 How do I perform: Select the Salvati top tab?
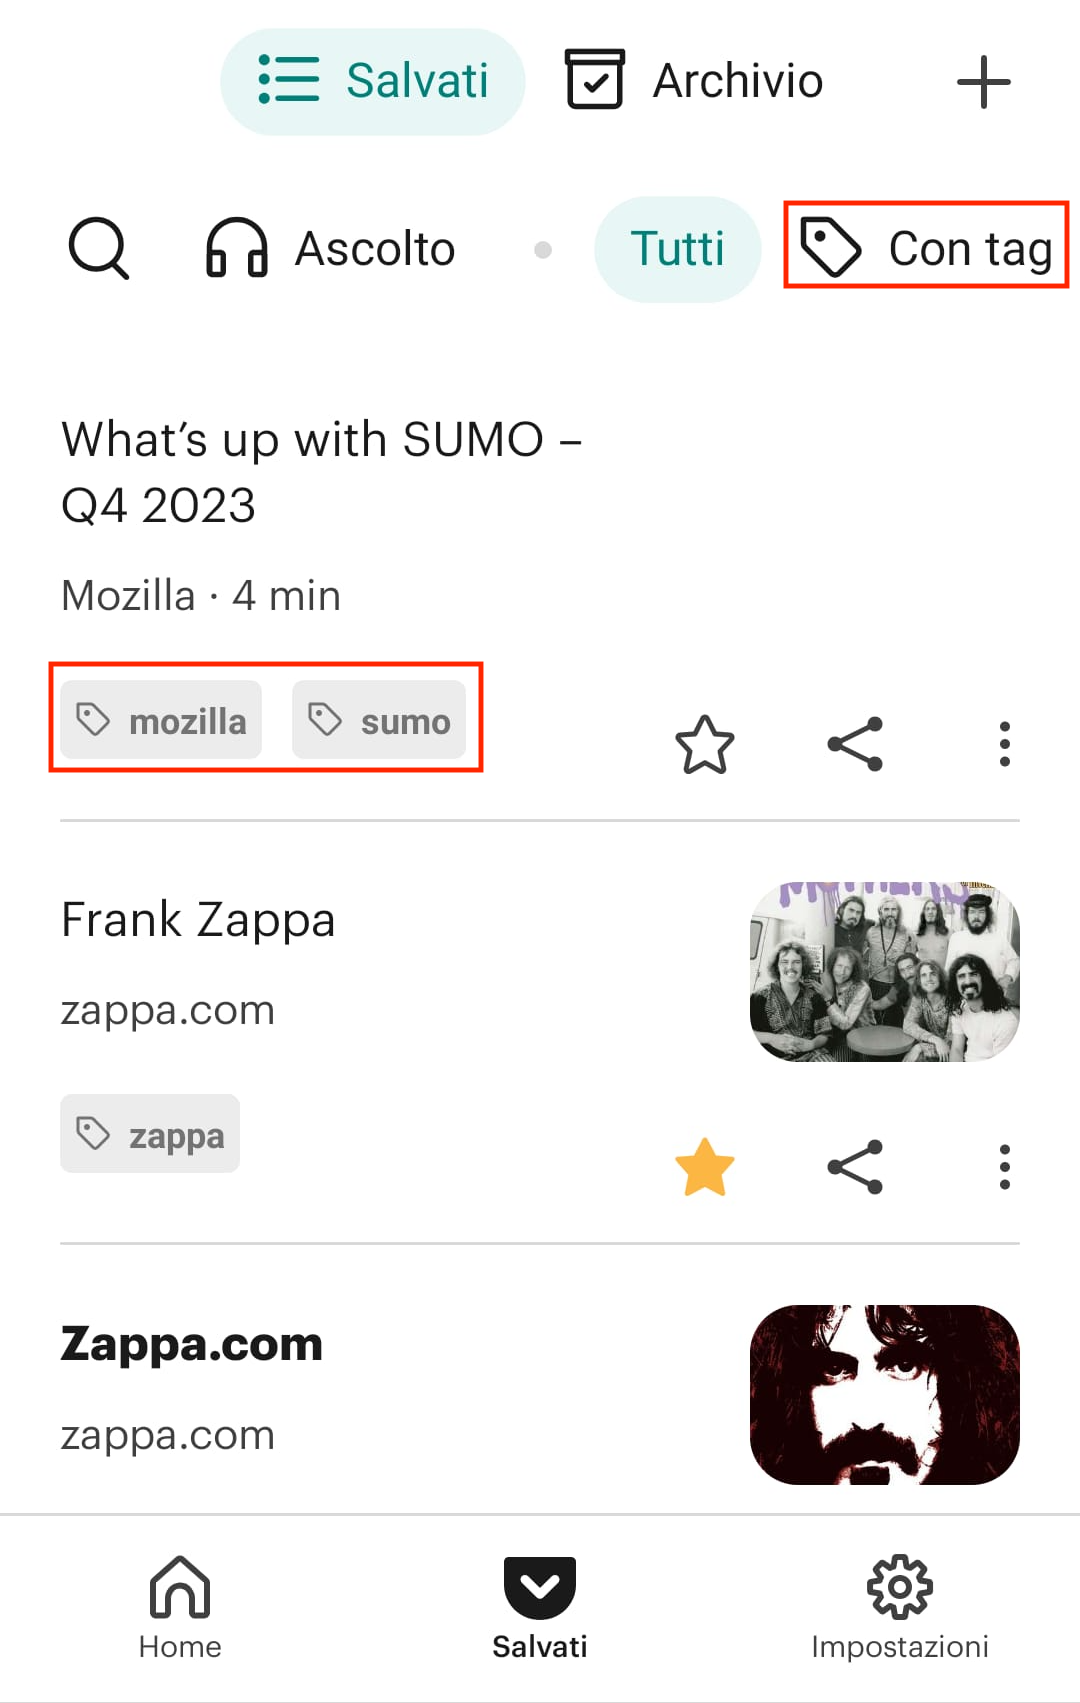point(373,81)
